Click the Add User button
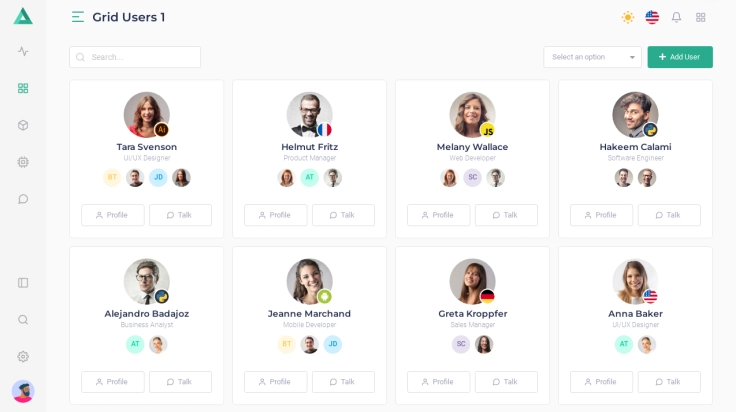The height and width of the screenshot is (412, 736). click(680, 57)
